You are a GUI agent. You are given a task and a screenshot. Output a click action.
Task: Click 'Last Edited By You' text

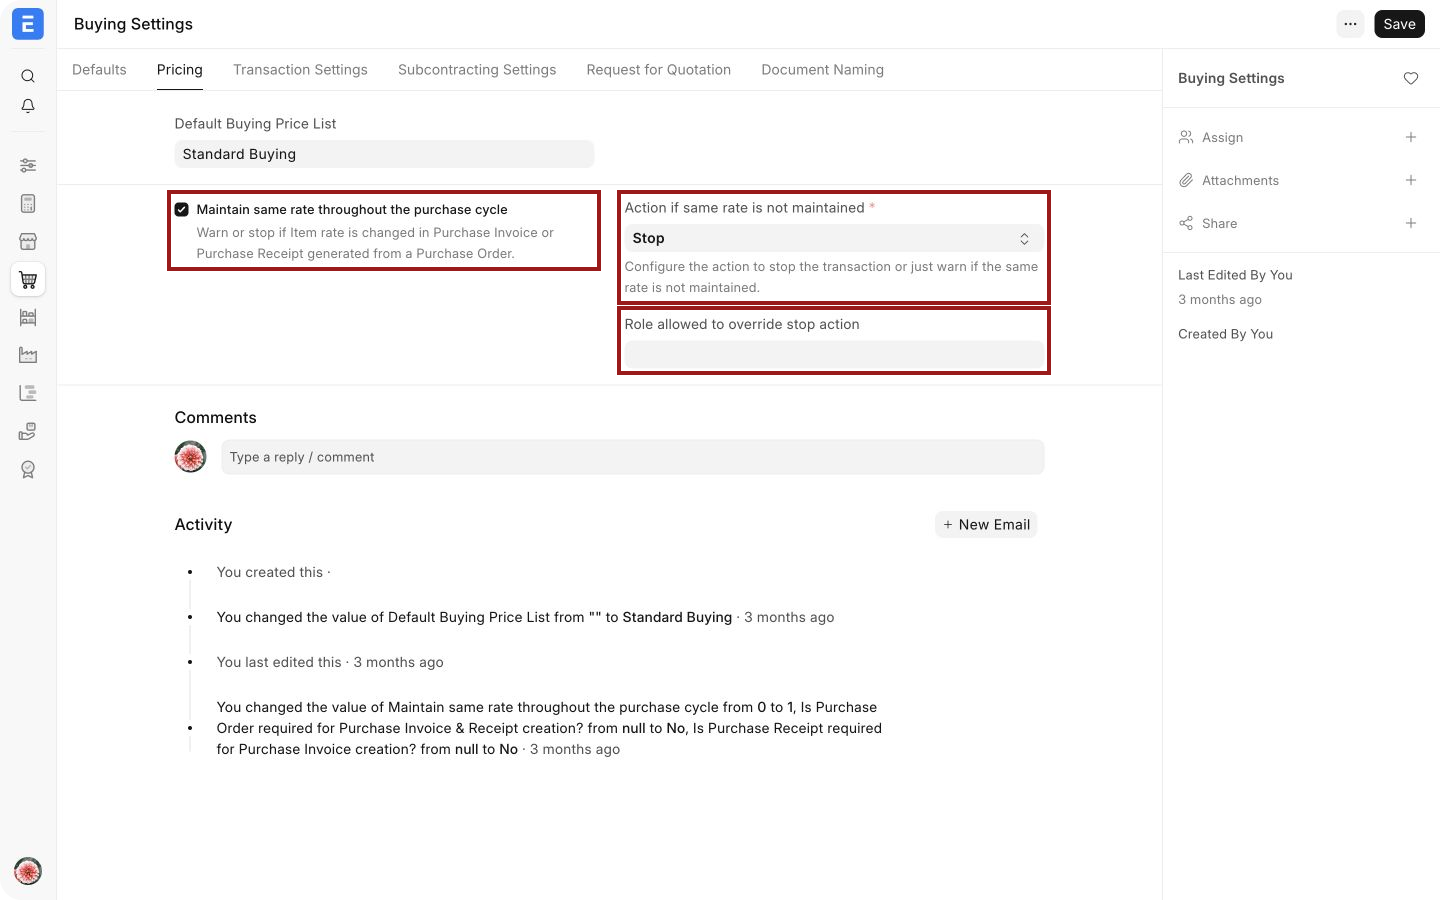tap(1235, 275)
